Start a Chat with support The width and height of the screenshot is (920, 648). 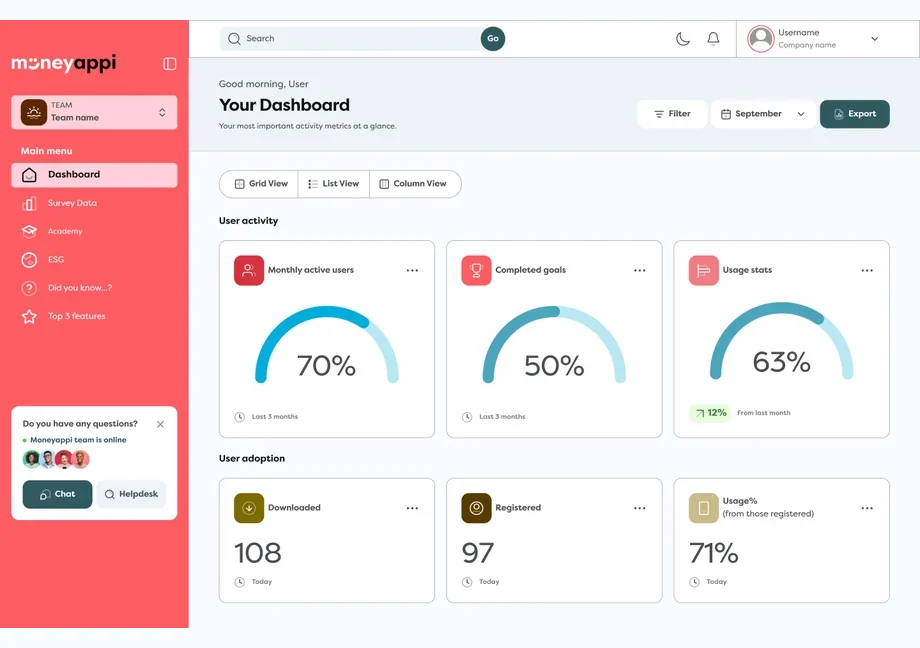tap(58, 494)
